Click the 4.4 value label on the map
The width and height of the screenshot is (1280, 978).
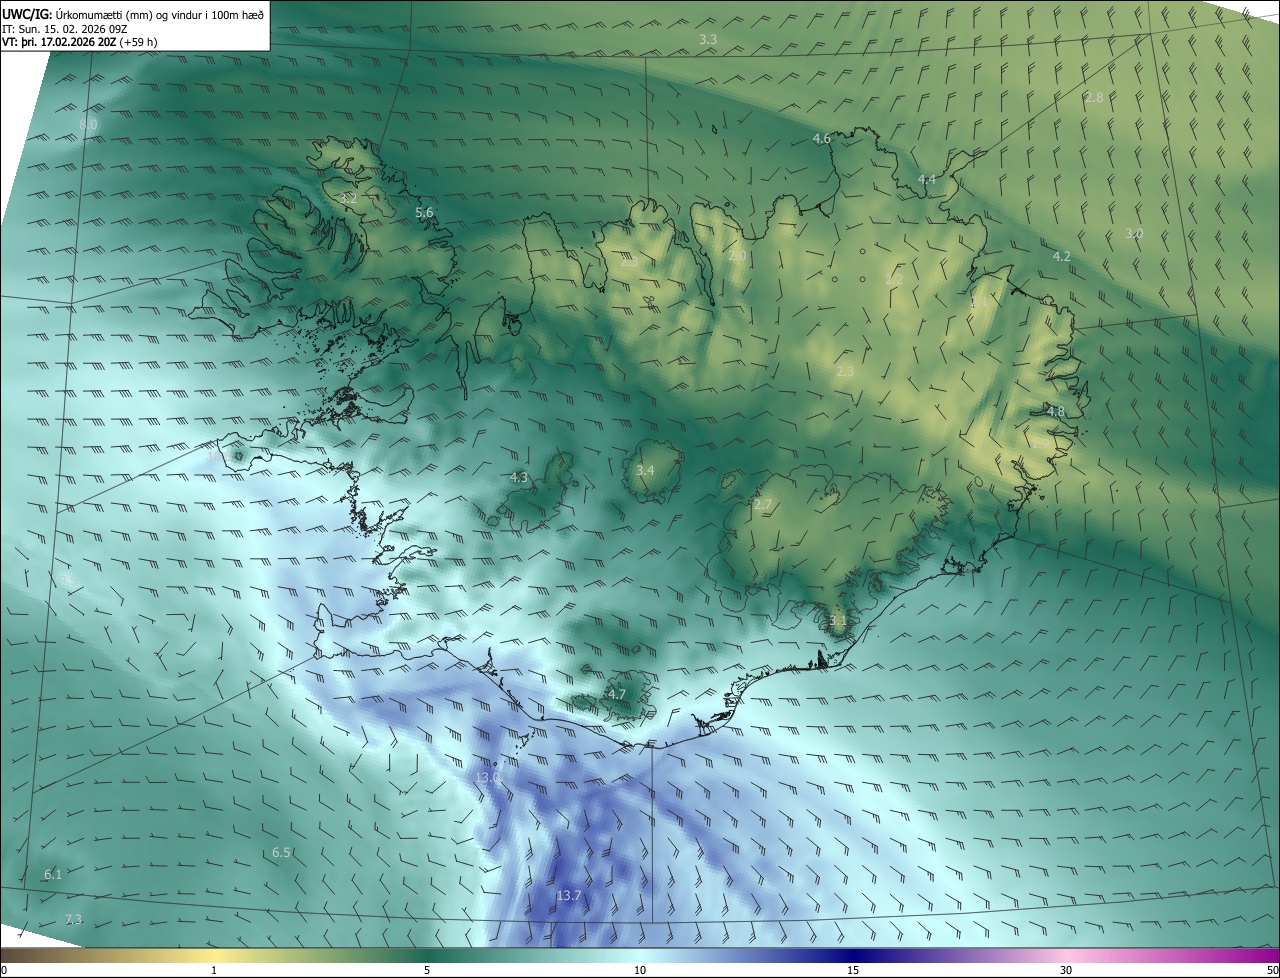pyautogui.click(x=927, y=179)
